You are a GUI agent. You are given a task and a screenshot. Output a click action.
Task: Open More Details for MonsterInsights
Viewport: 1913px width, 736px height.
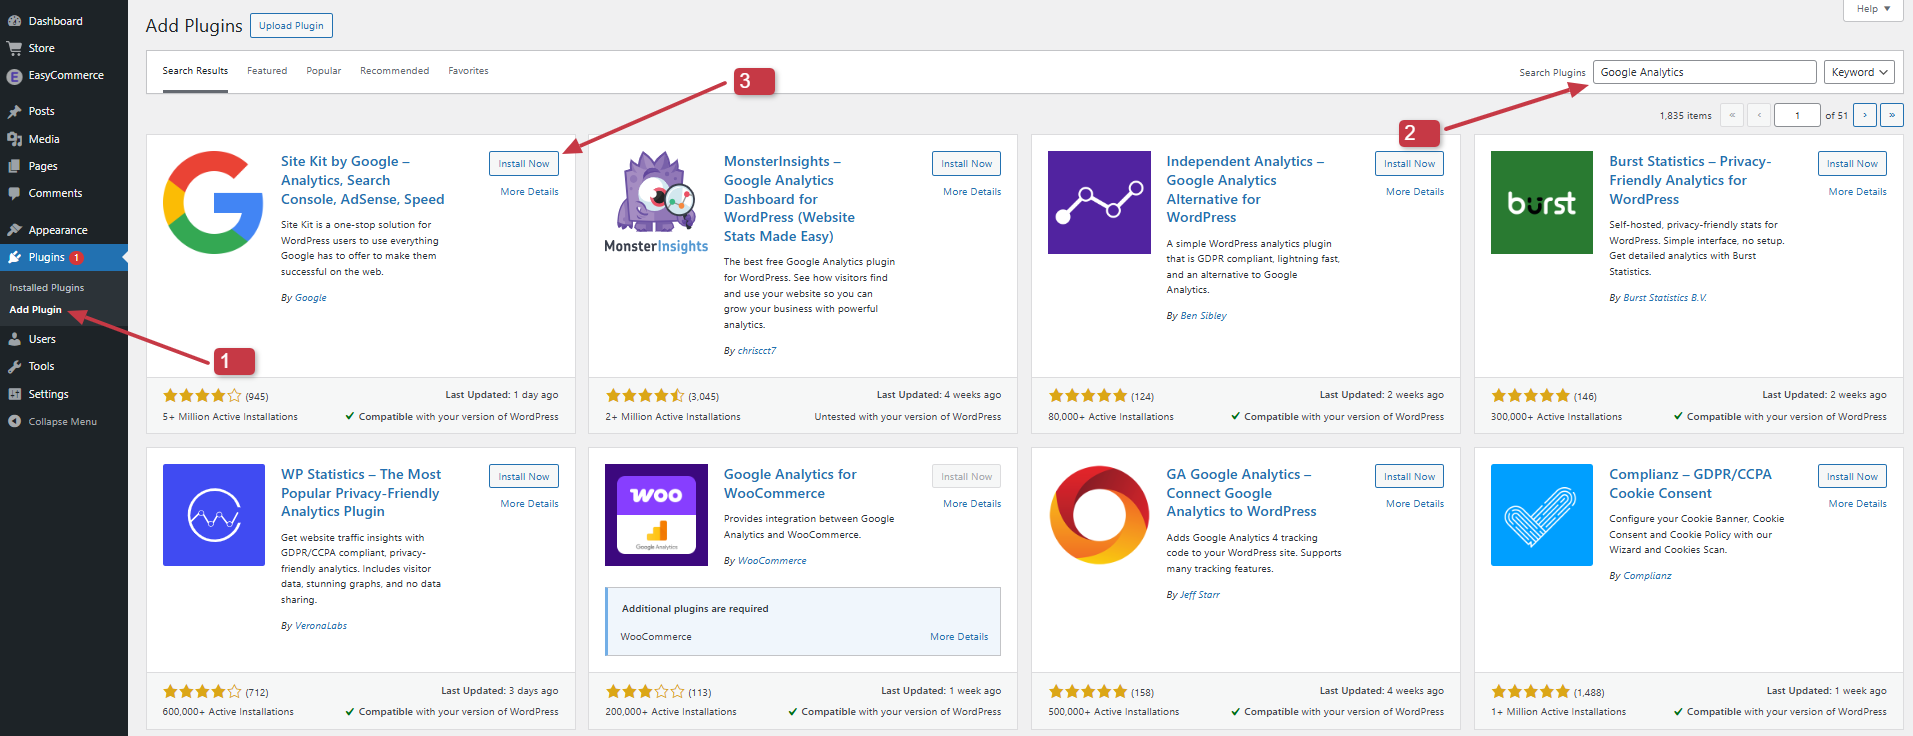972,192
